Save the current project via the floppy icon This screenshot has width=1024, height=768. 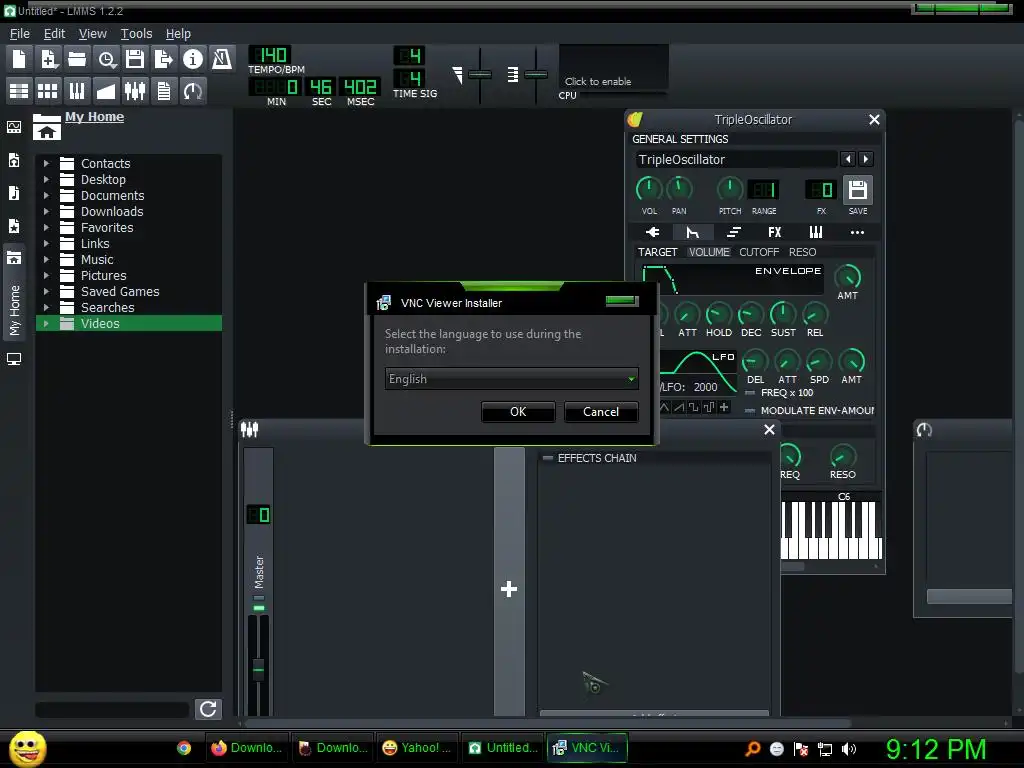click(x=135, y=59)
